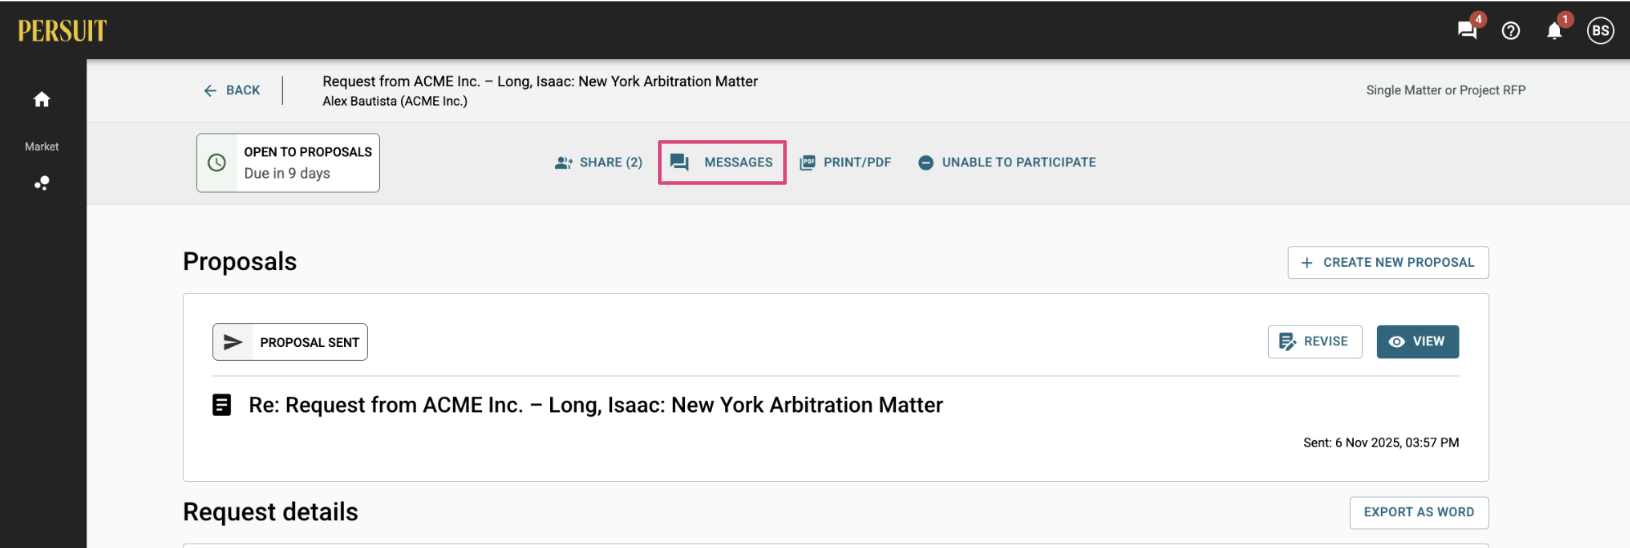This screenshot has width=1630, height=548.
Task: Click the SHARE (2) button
Action: [598, 162]
